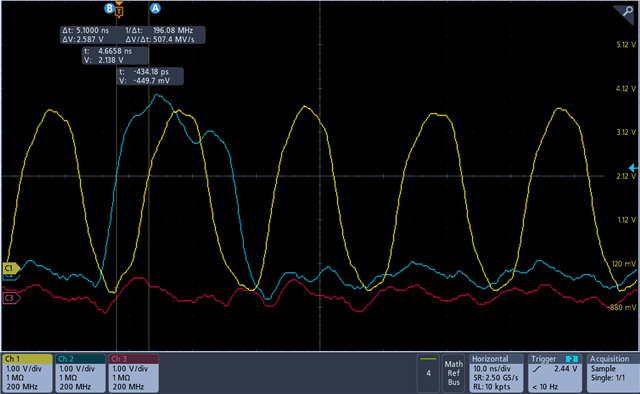Open the Ch 3 settings badge

click(133, 373)
